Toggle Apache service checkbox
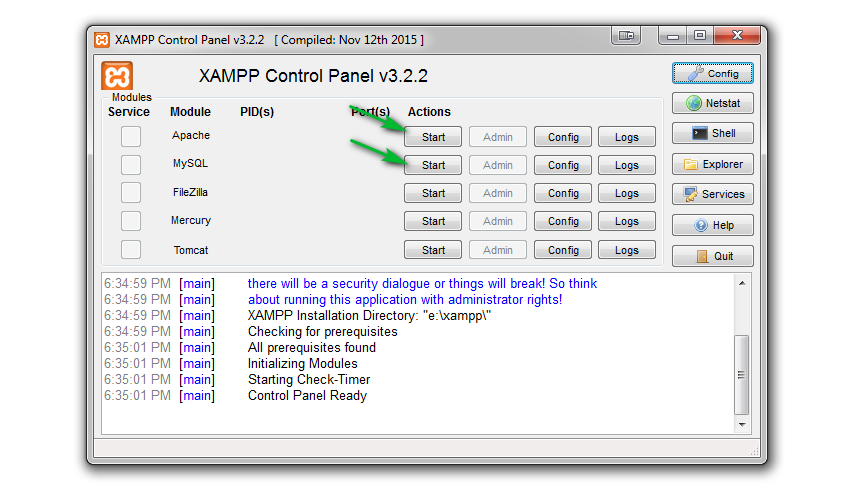The image size is (850, 499). pos(131,137)
